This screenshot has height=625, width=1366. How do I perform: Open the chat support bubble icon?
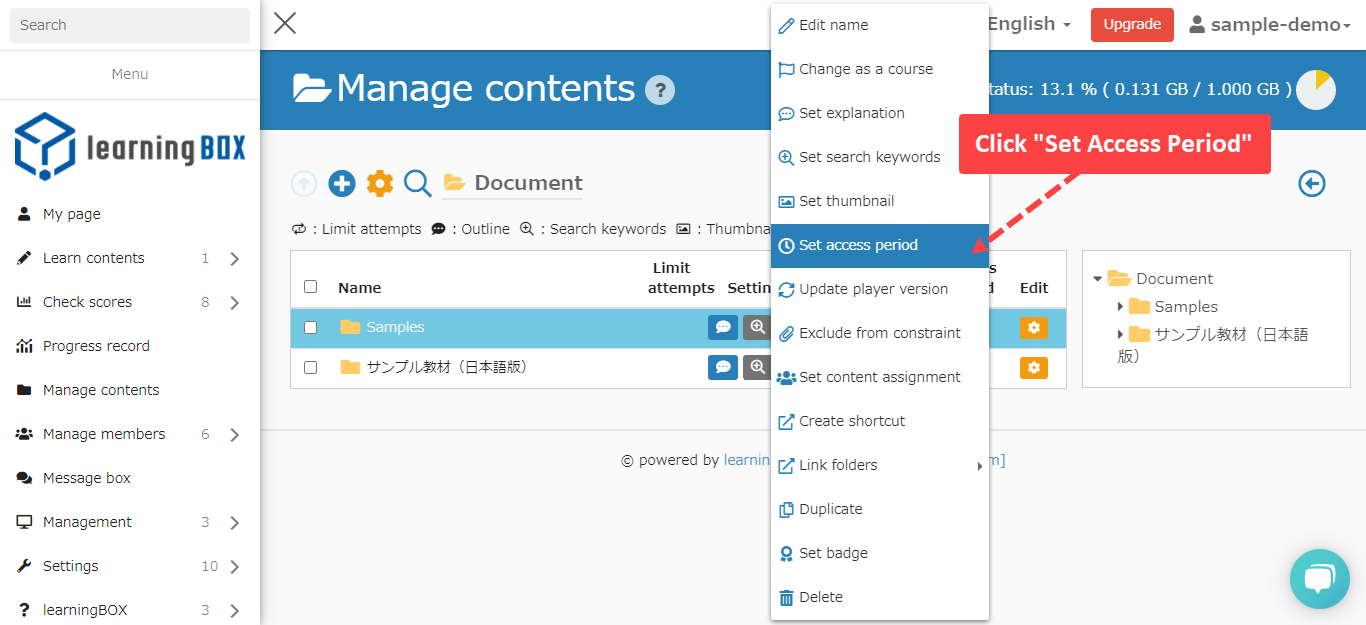pos(1319,579)
